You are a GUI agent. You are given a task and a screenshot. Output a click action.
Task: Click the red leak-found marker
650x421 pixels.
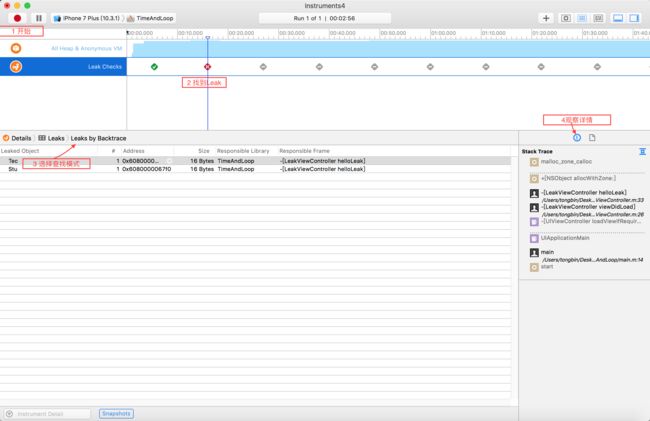[208, 67]
